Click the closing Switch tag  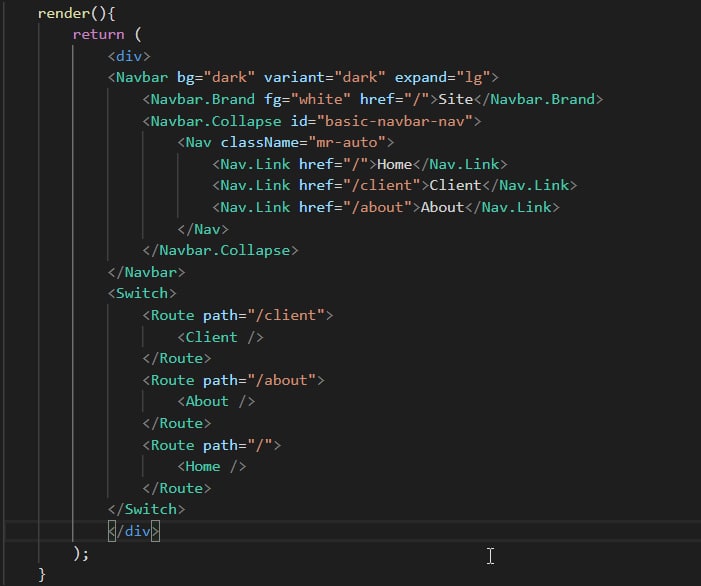[146, 509]
